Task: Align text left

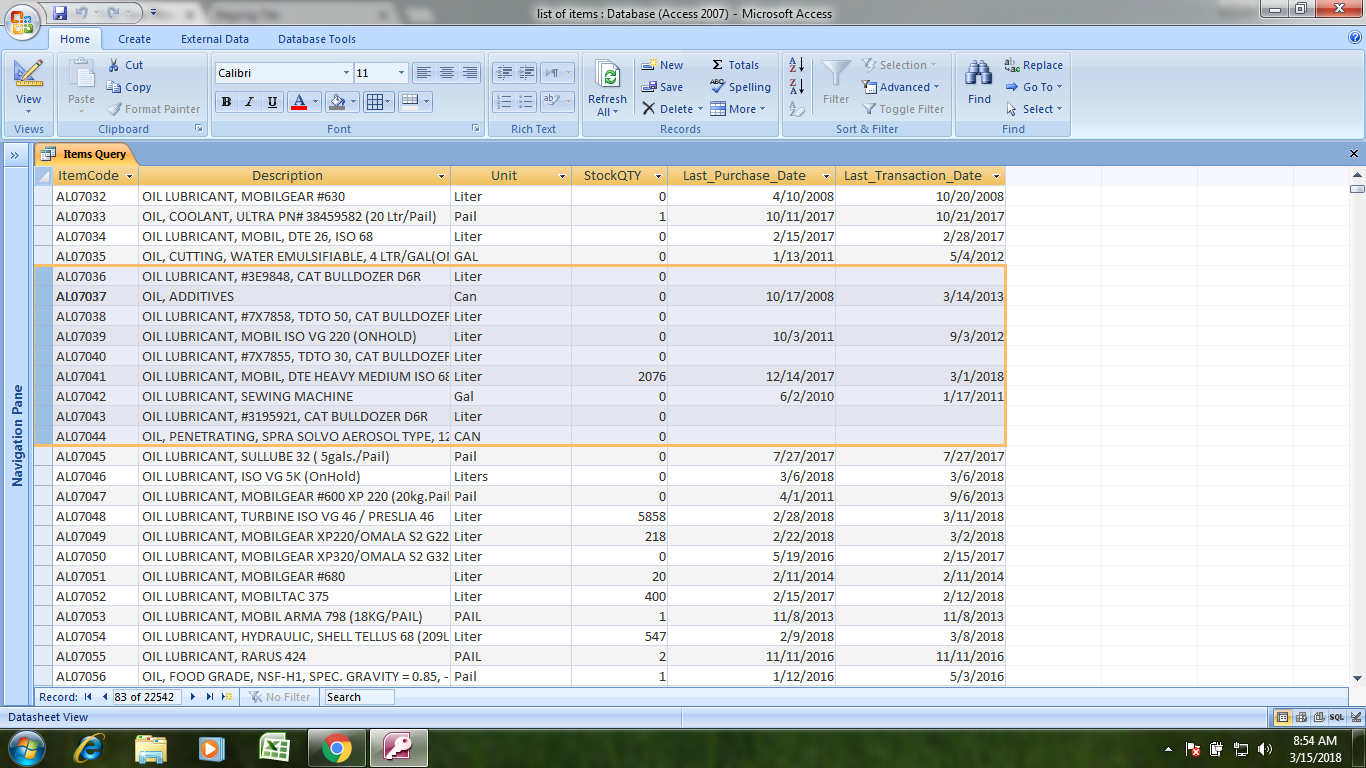Action: [x=424, y=73]
